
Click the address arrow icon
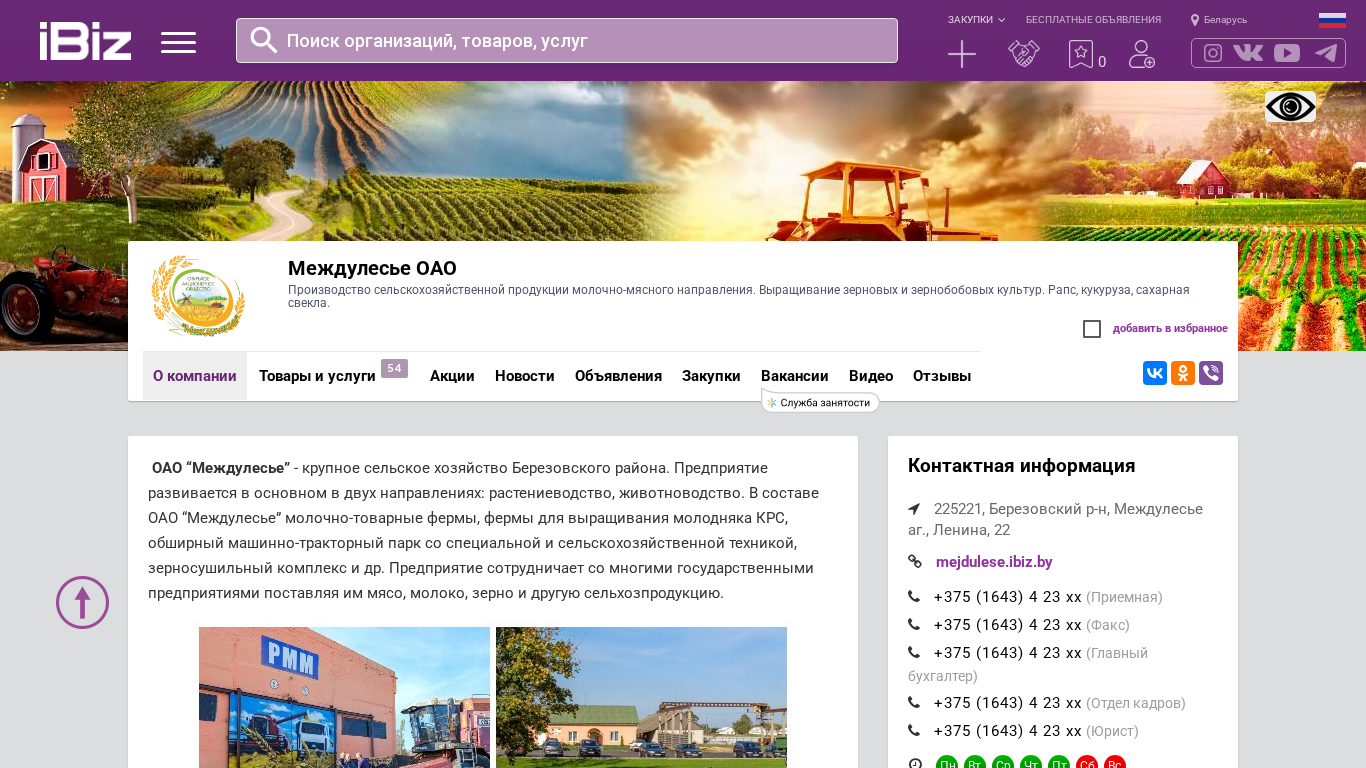point(914,509)
